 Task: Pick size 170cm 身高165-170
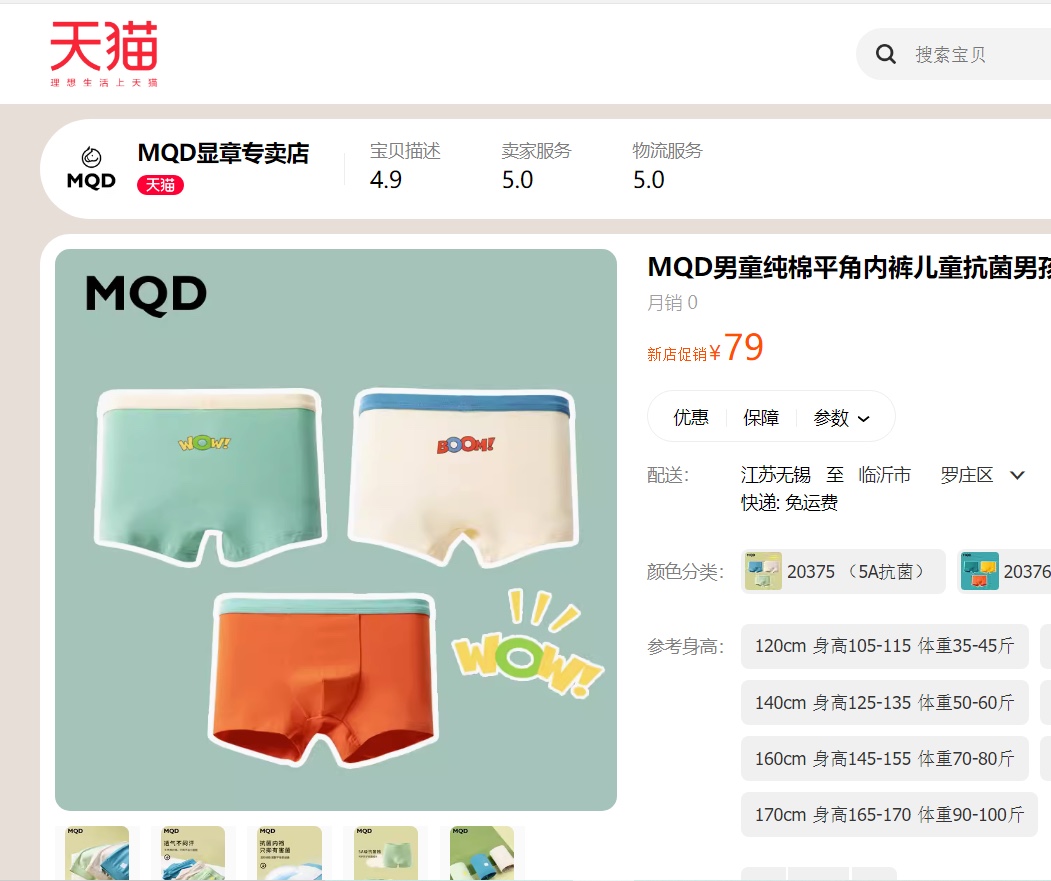point(889,815)
